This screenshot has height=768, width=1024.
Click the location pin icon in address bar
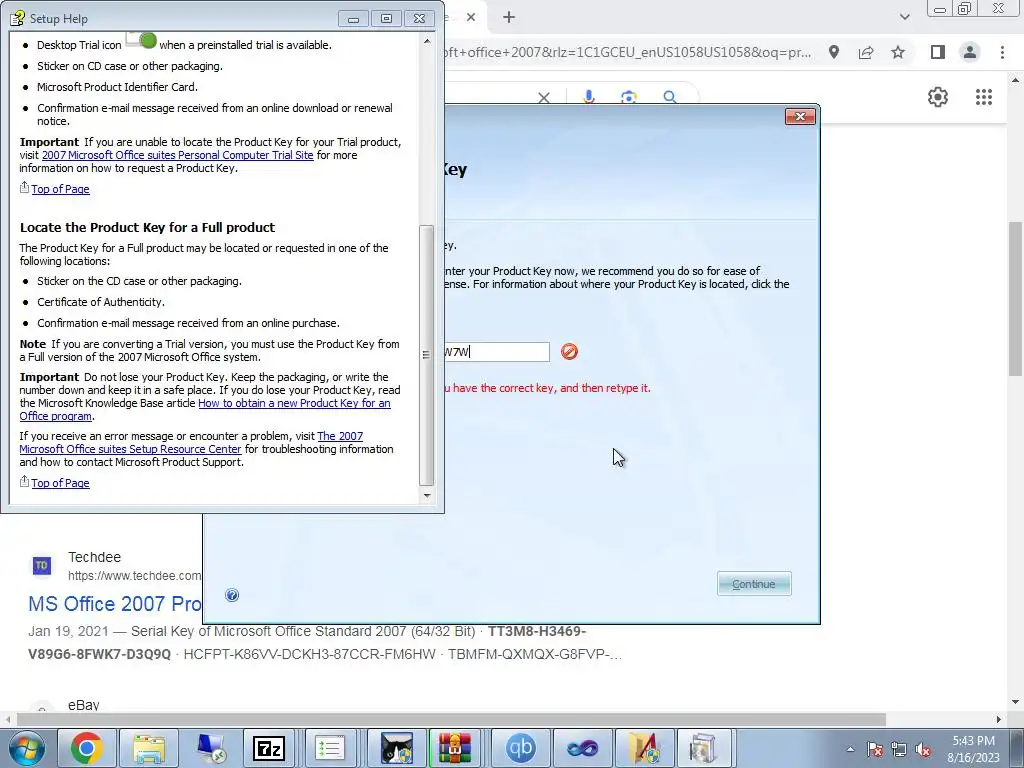tap(834, 52)
